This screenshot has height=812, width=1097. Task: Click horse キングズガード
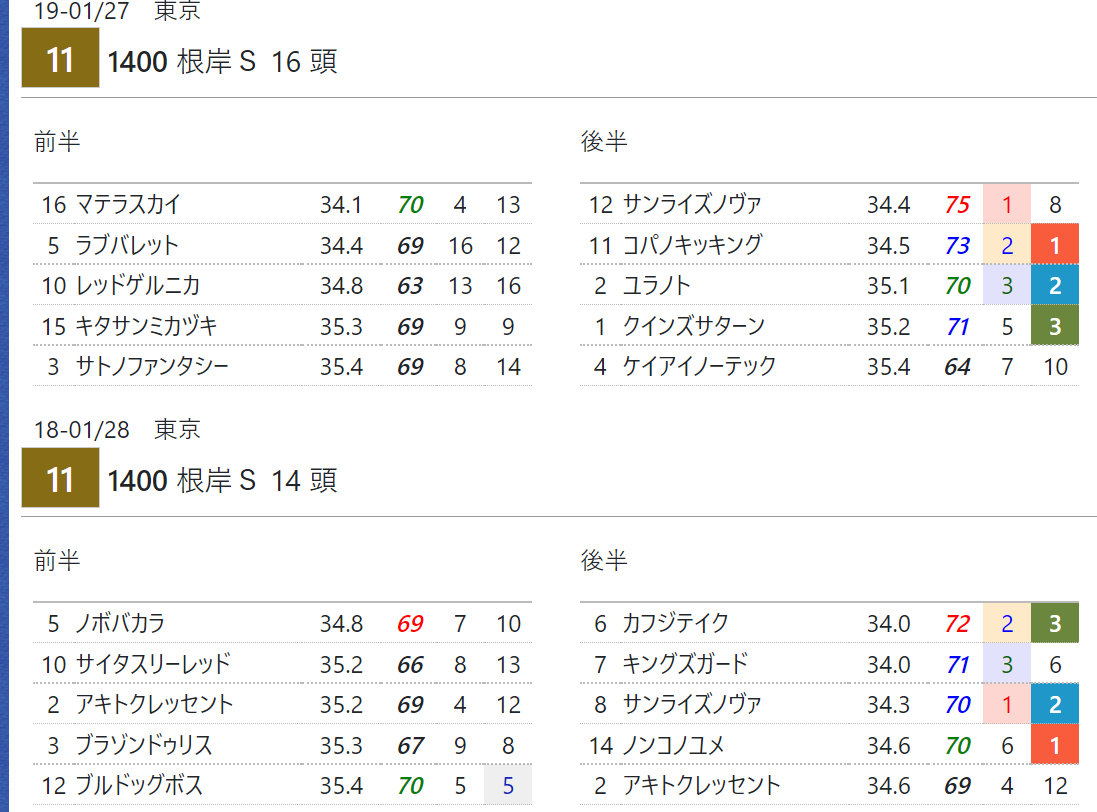(685, 663)
